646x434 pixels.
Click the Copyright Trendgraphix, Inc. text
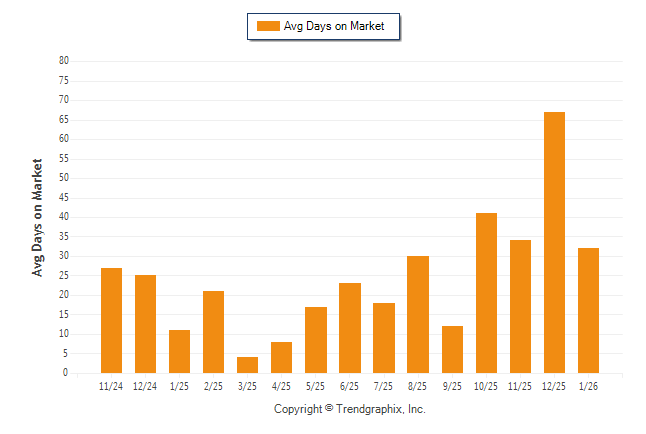(350, 409)
